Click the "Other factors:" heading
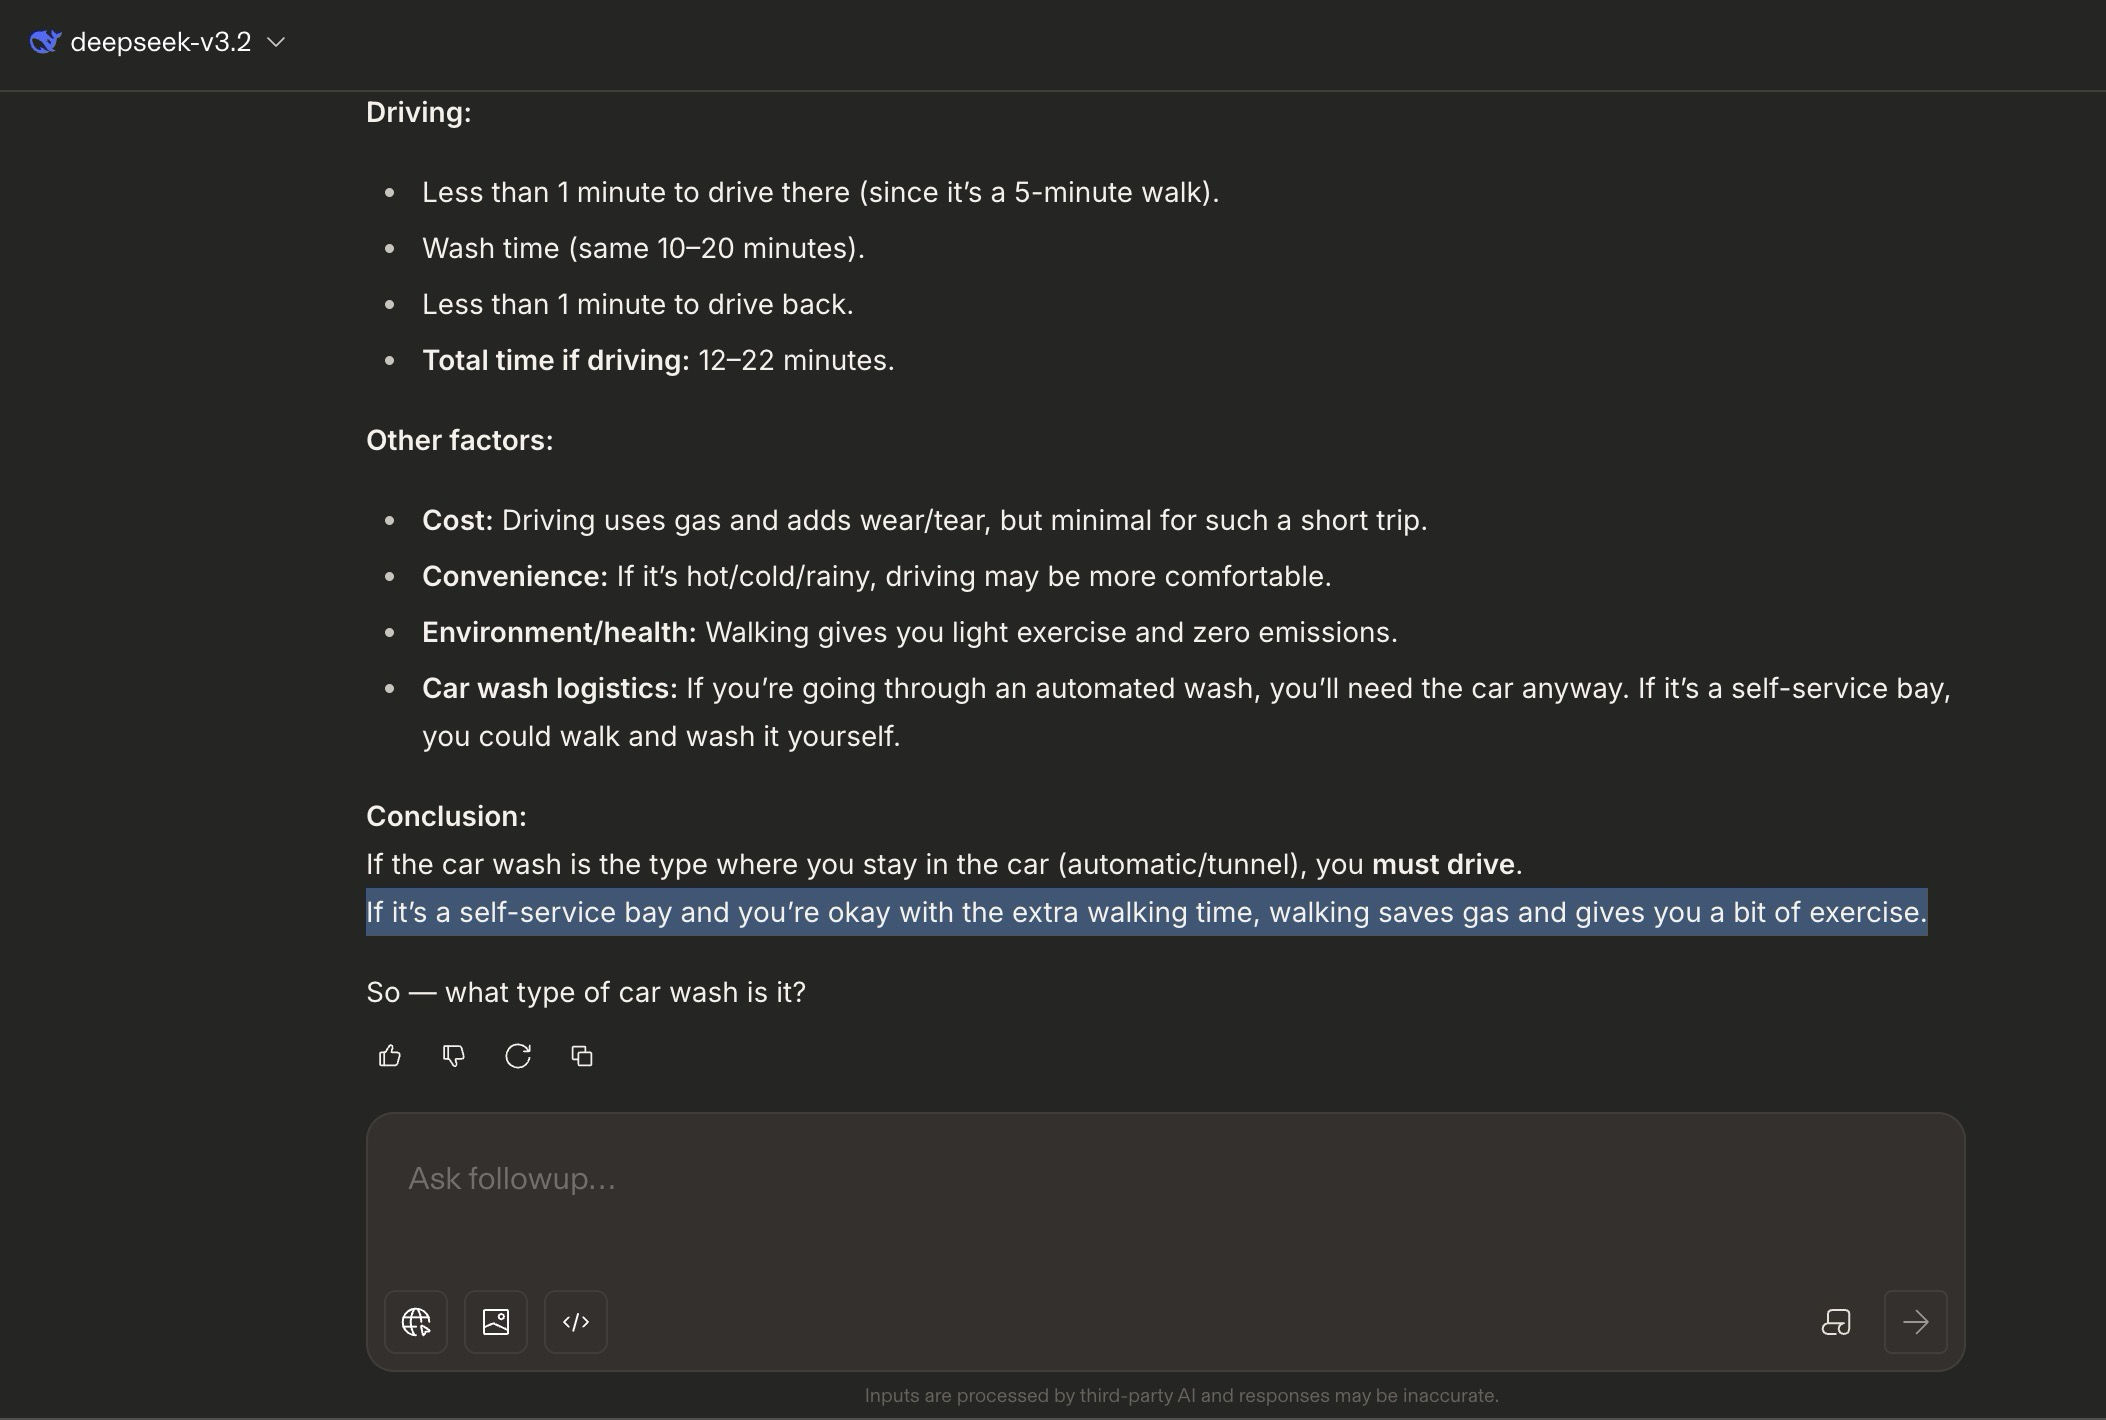2106x1420 pixels. click(459, 440)
